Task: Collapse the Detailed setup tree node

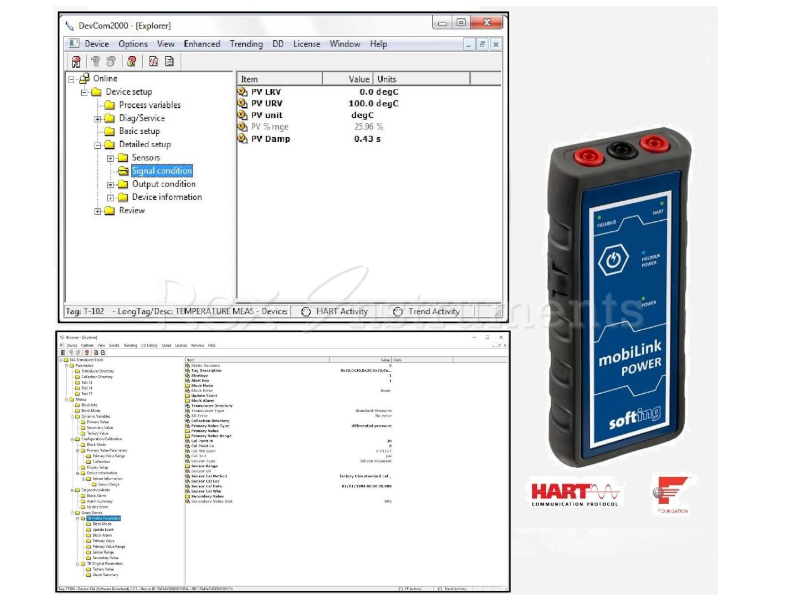Action: (x=97, y=145)
